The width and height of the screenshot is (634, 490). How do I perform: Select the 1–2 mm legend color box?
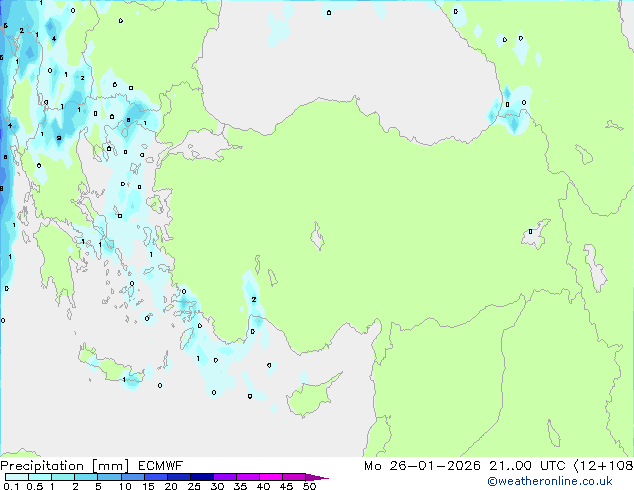(63, 477)
